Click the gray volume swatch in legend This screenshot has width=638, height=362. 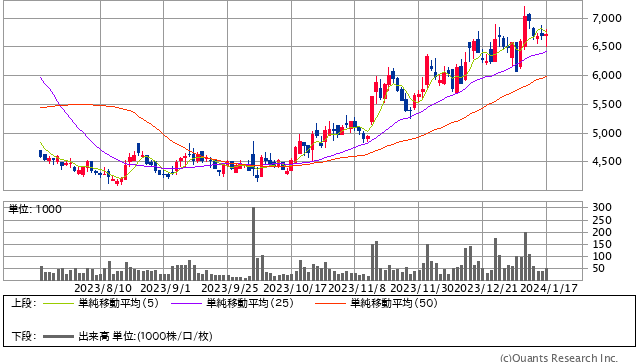[58, 336]
